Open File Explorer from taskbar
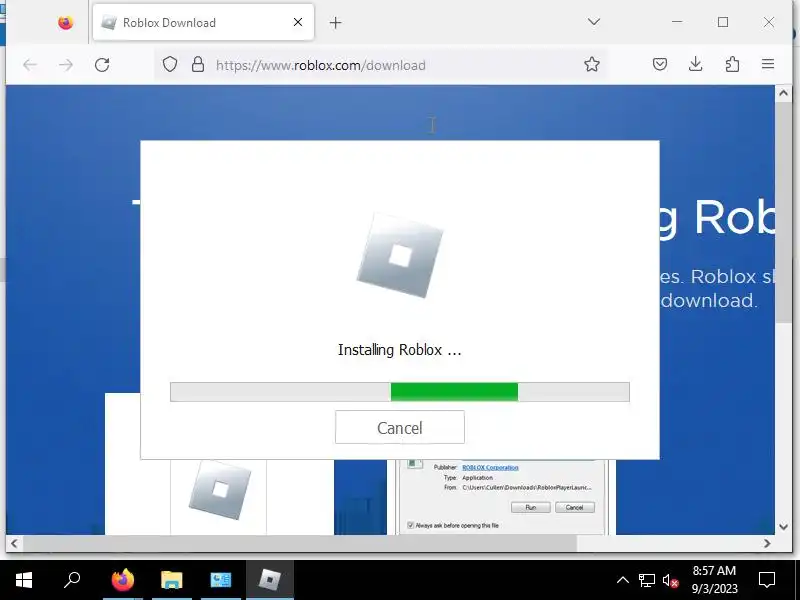 pyautogui.click(x=171, y=580)
